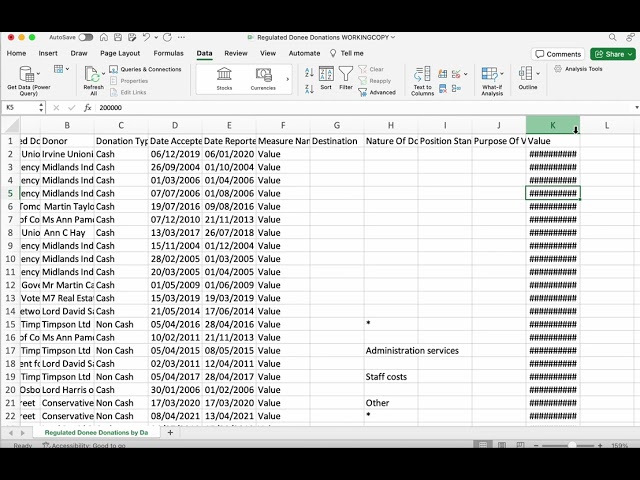Switch to the Home tab
Viewport: 640px width, 480px height.
click(x=16, y=53)
